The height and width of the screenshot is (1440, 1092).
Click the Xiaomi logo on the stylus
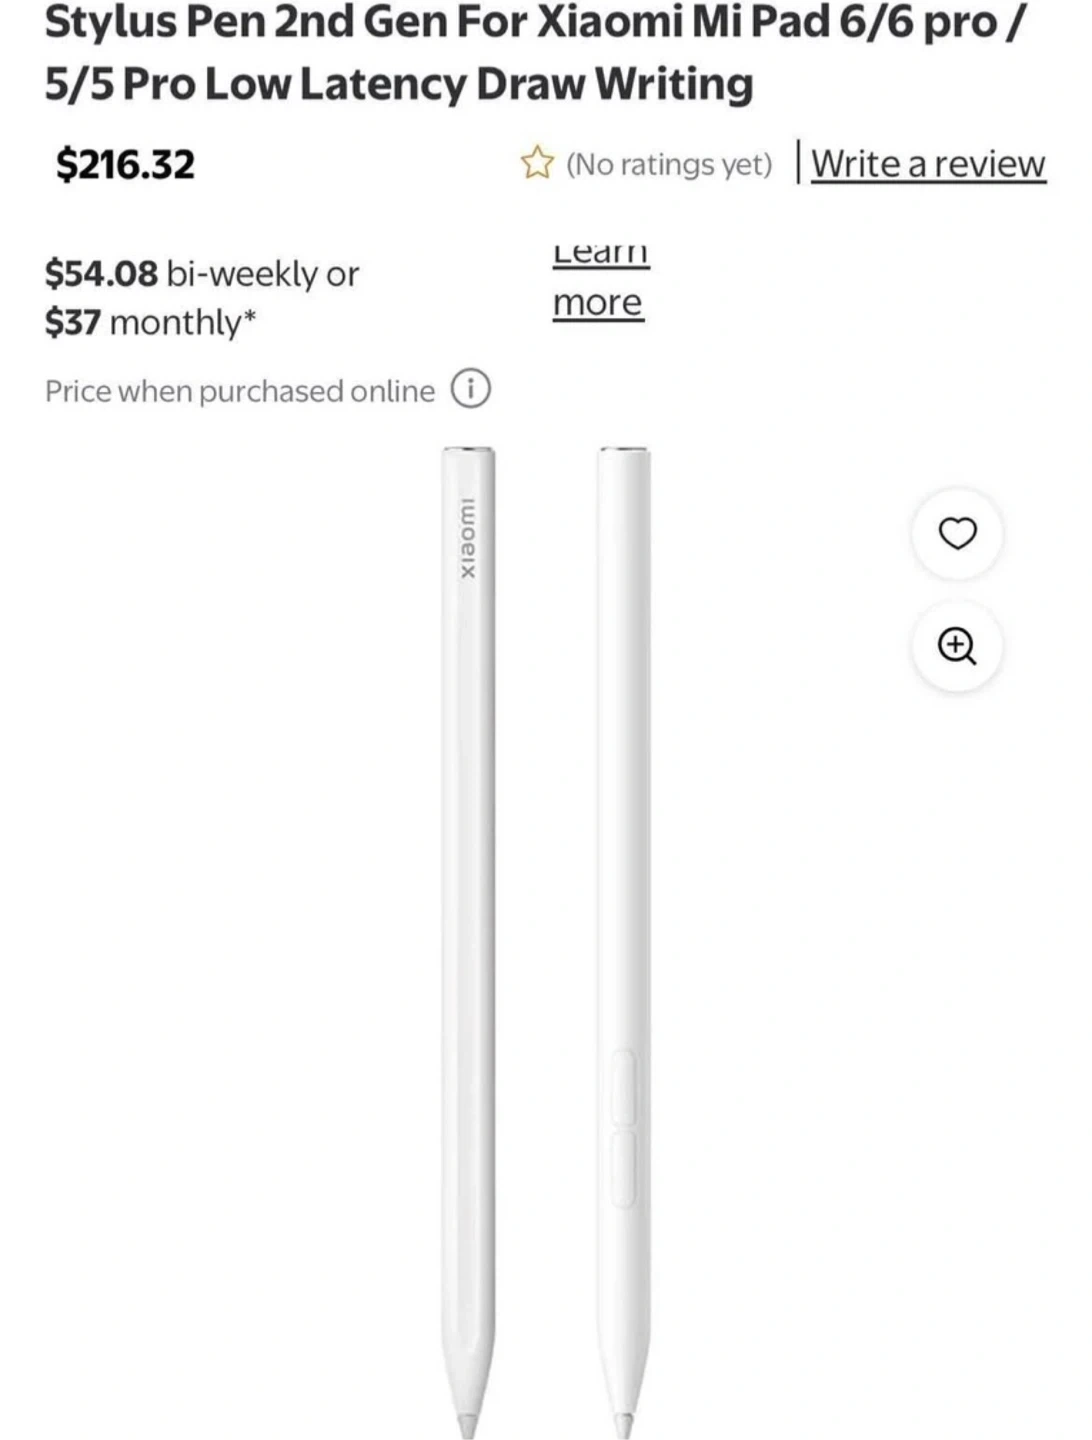click(x=468, y=537)
